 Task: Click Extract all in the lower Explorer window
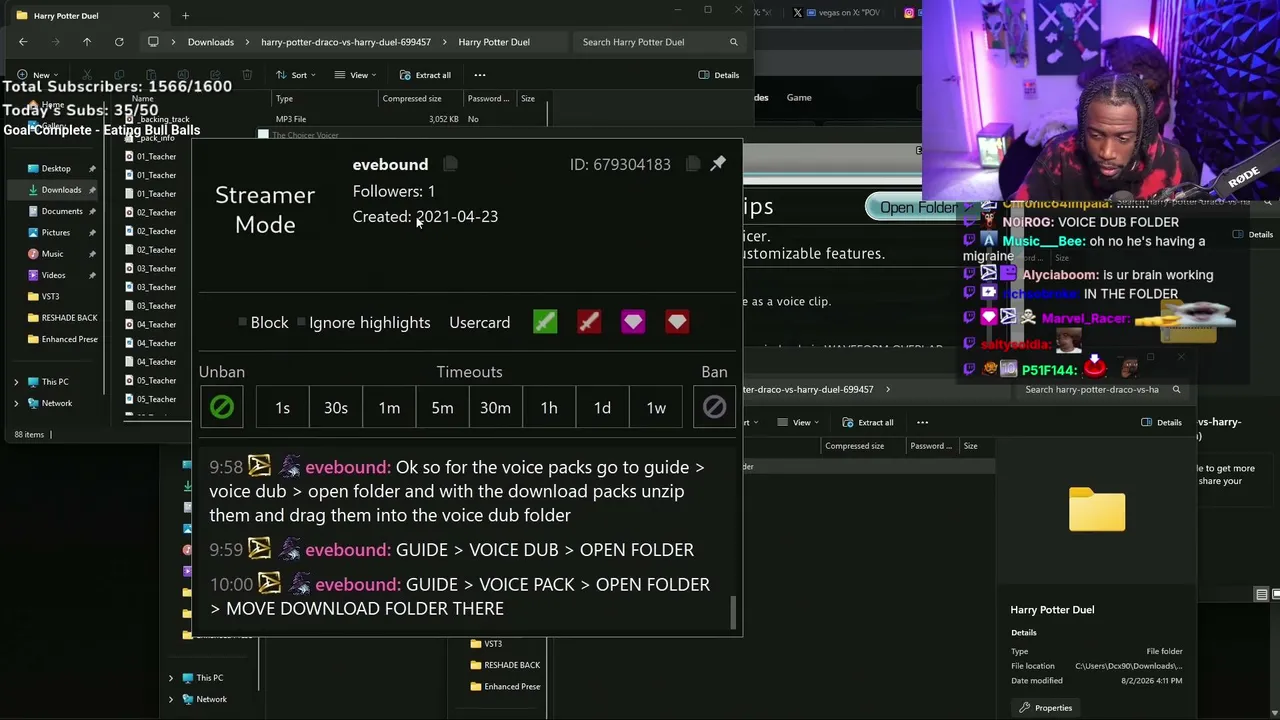[x=868, y=422]
